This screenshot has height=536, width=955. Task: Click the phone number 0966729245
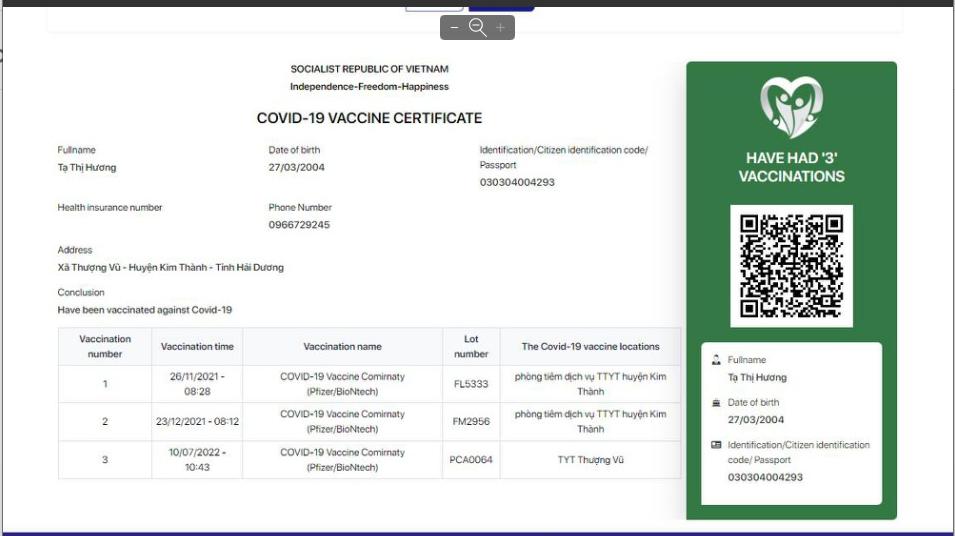click(299, 225)
